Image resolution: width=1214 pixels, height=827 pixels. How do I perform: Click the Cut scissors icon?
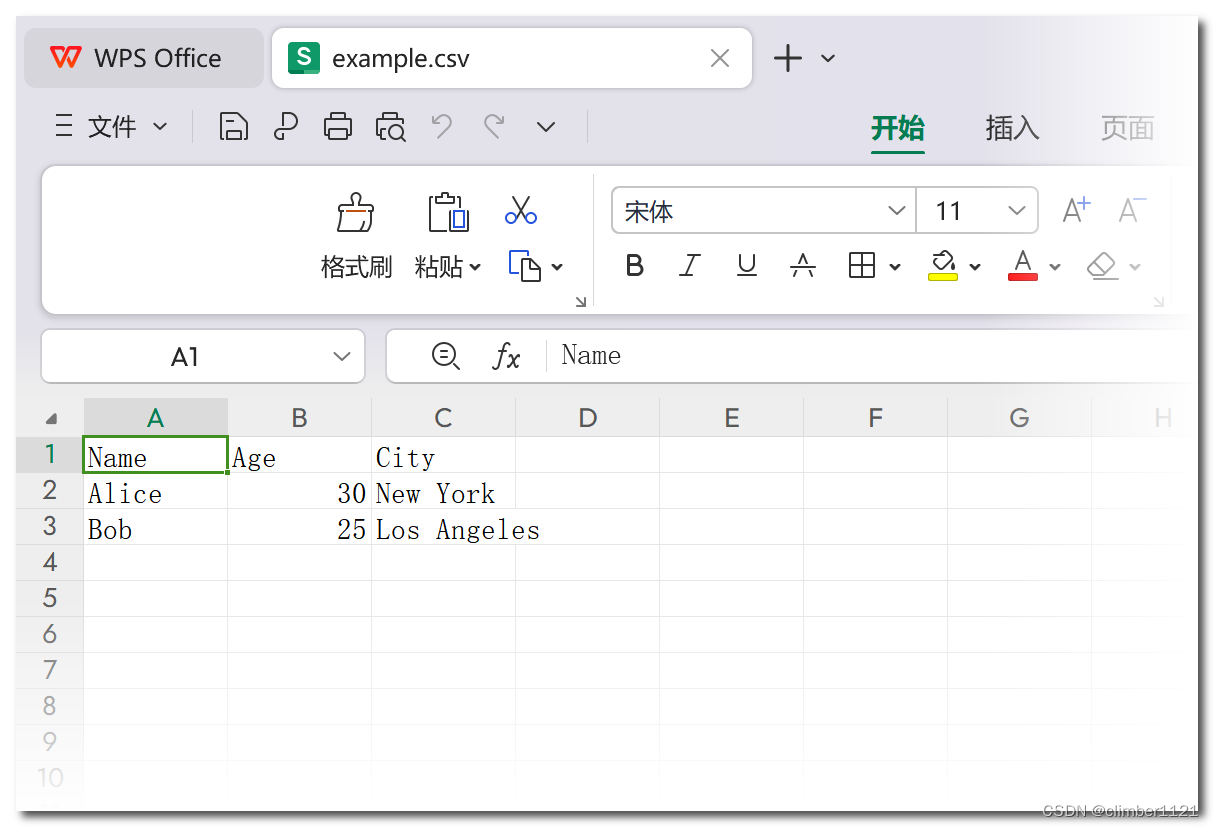point(521,210)
